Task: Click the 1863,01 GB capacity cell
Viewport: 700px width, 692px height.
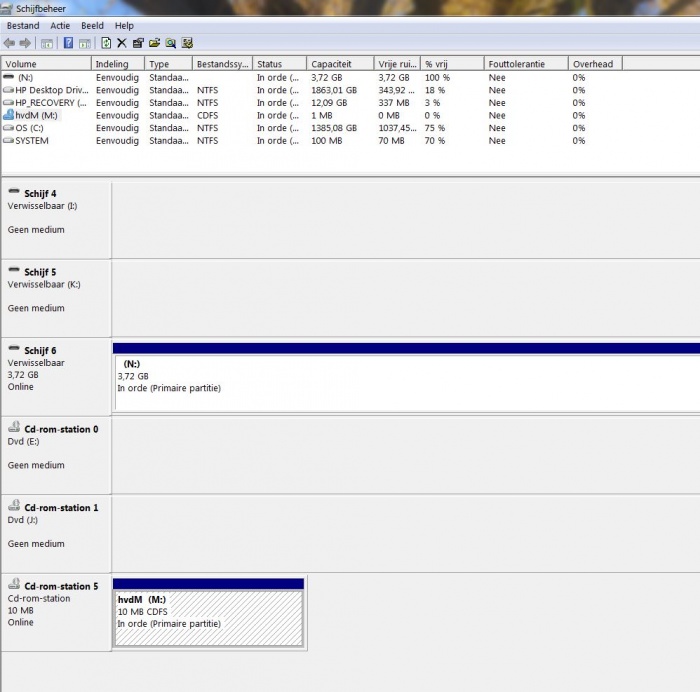Action: [334, 90]
